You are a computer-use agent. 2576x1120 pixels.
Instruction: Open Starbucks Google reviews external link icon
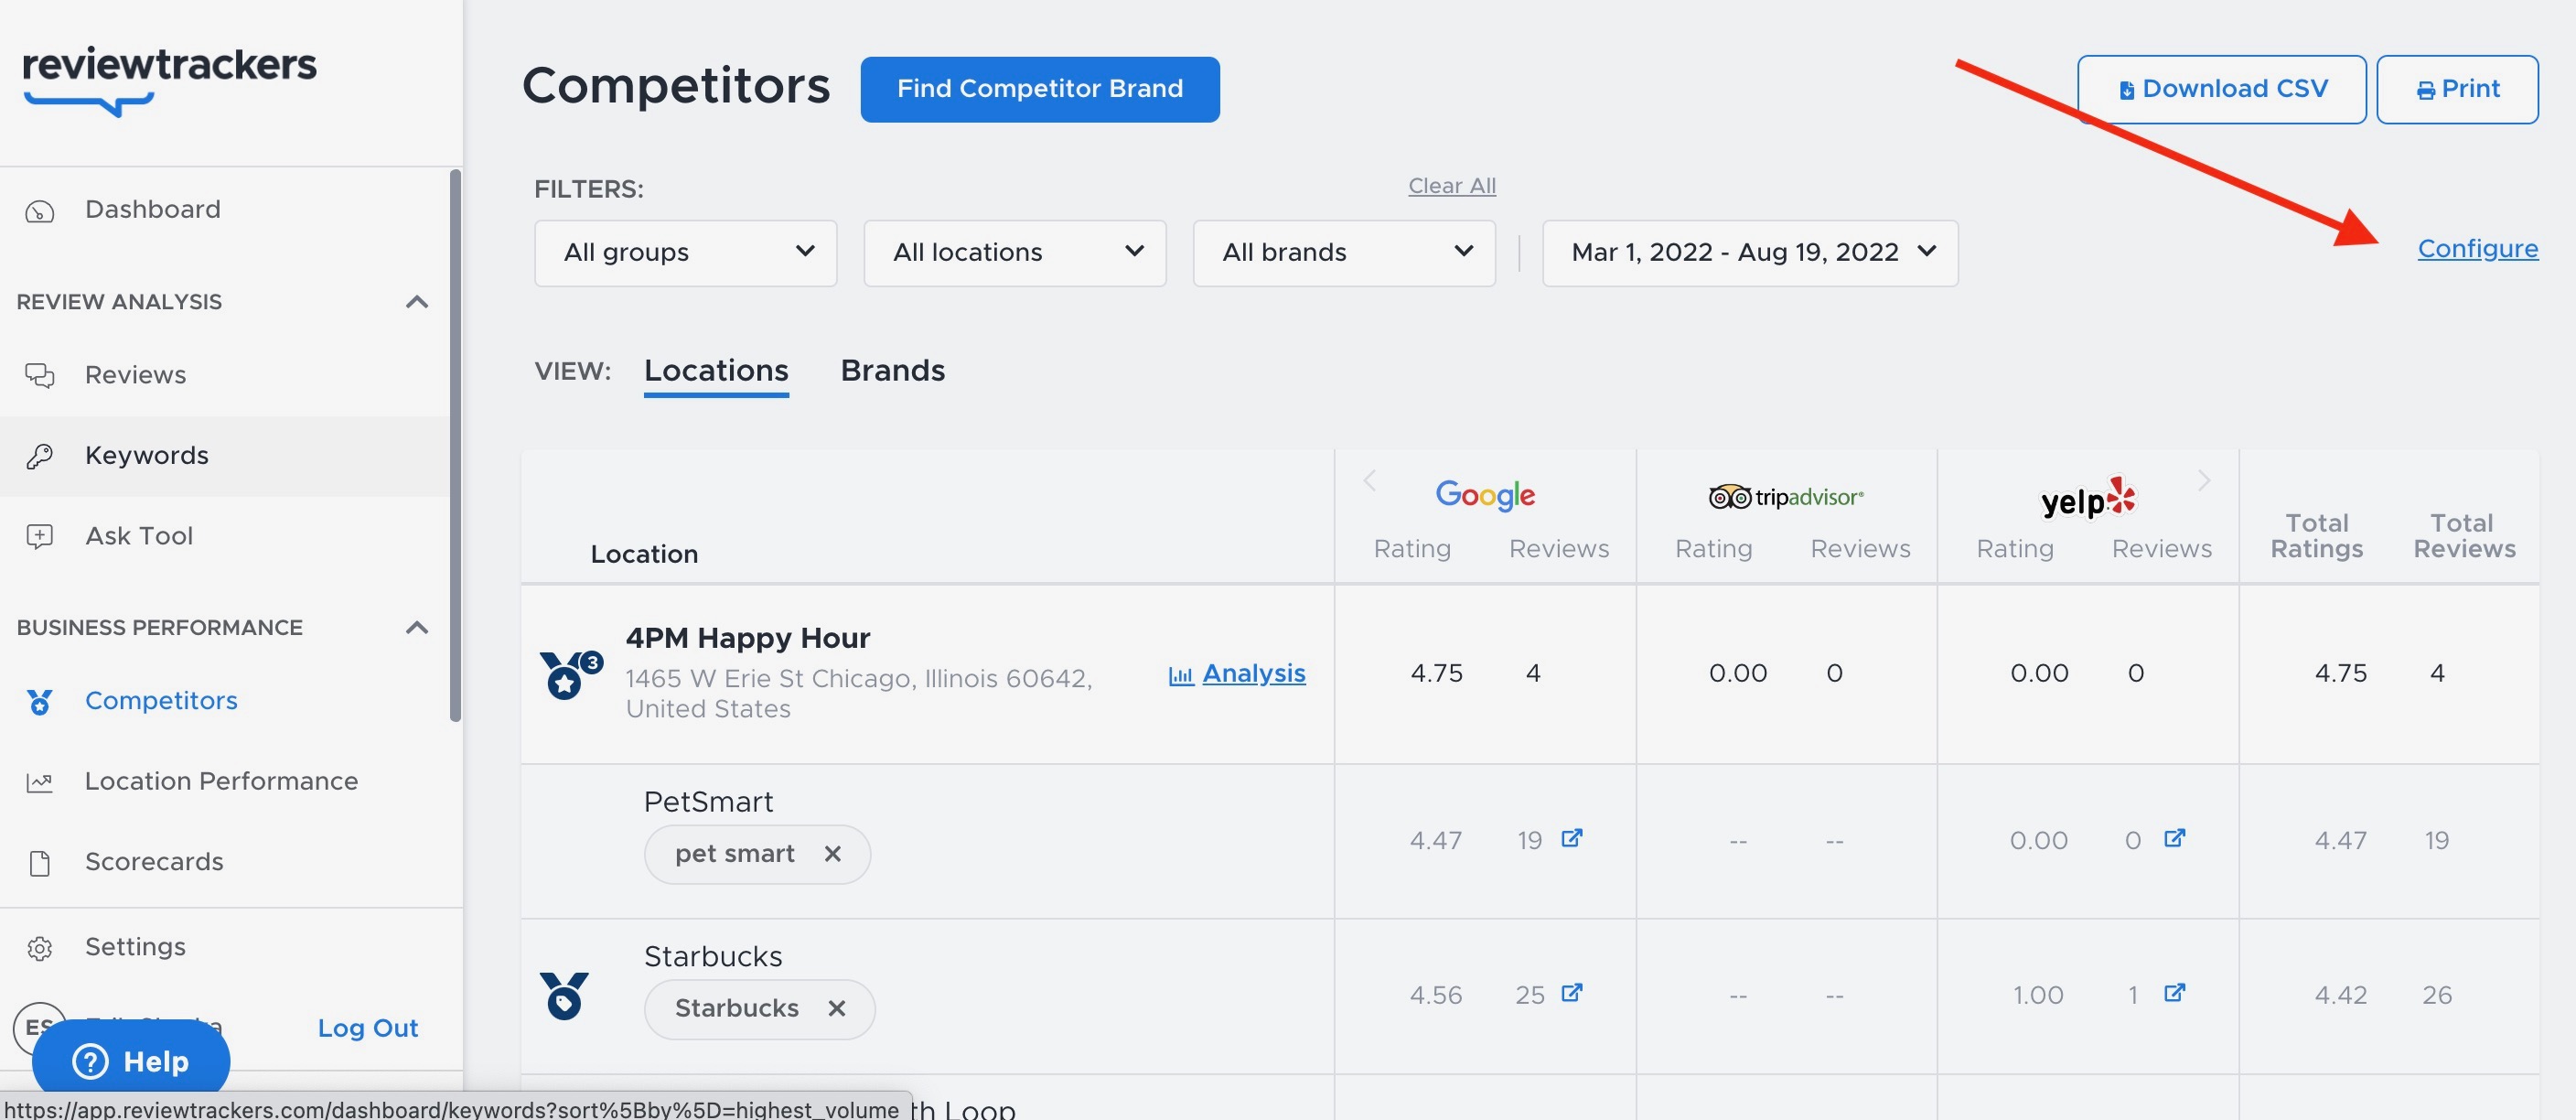point(1572,993)
